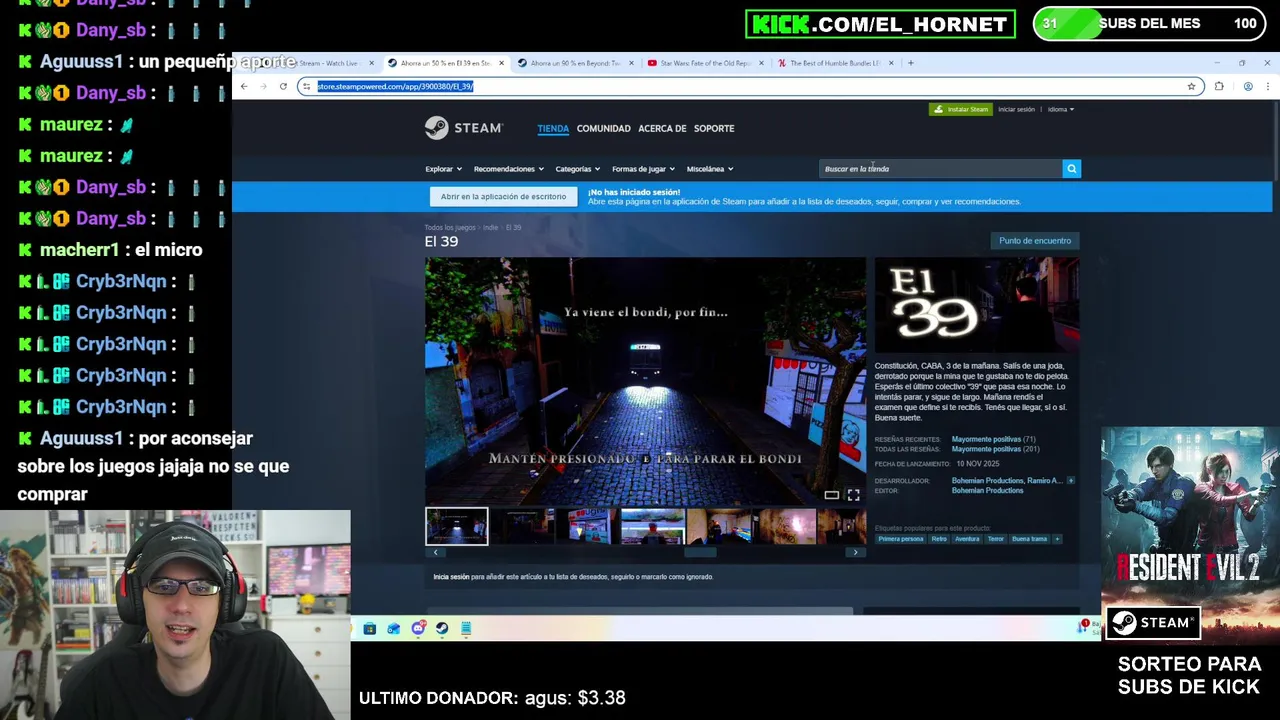Expand the Miscelánea dropdown
The image size is (1280, 720).
(710, 169)
